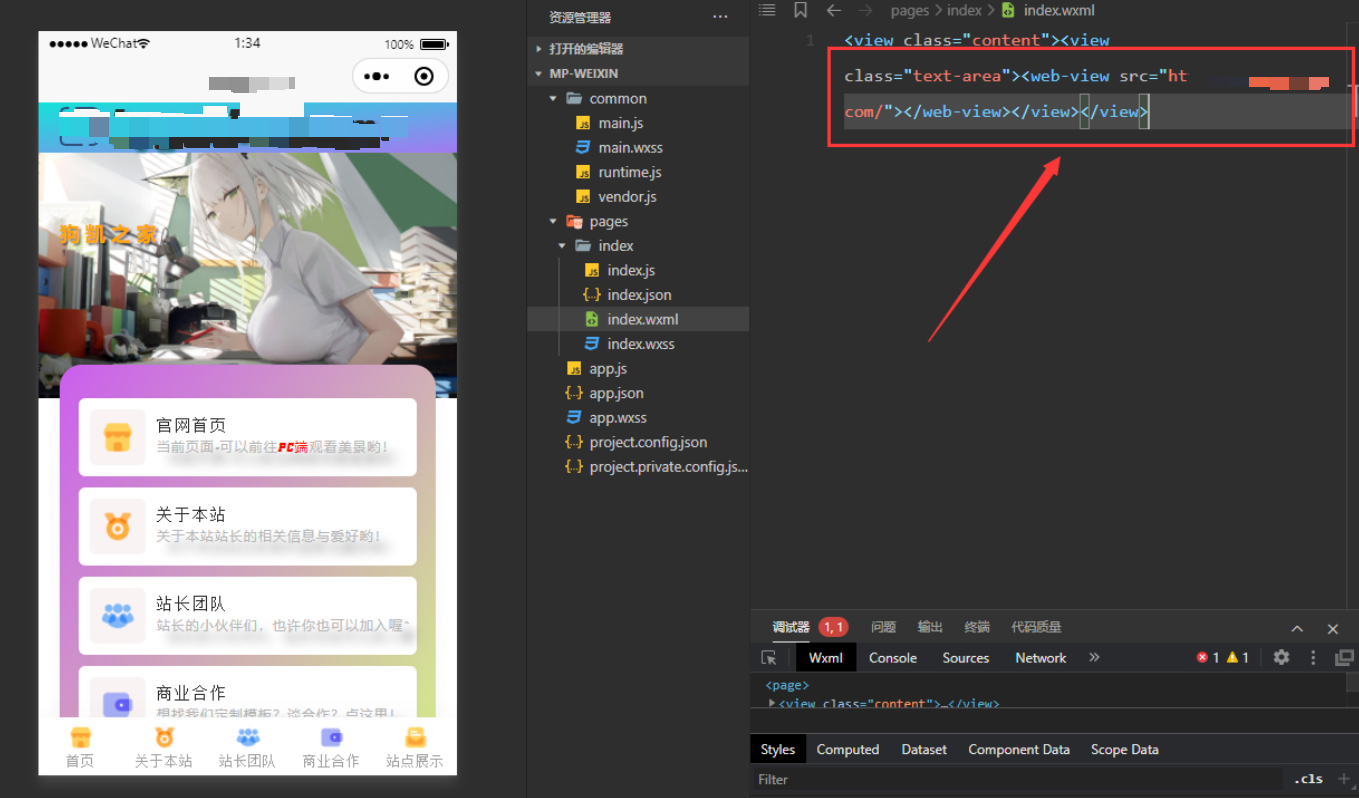Click the red error count indicator
1359x798 pixels.
(x=1208, y=658)
